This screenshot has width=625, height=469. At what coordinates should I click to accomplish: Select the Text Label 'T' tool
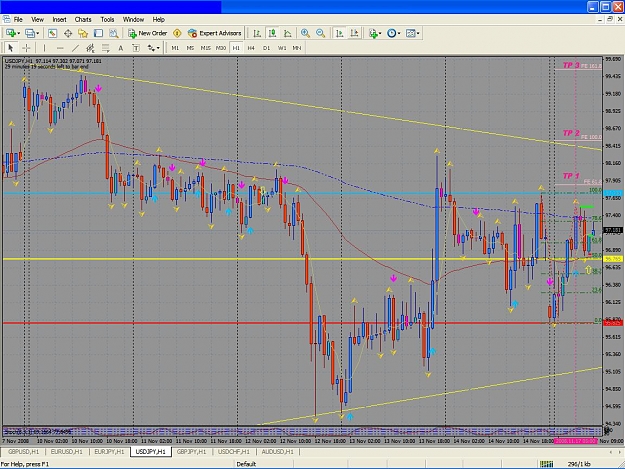point(136,48)
